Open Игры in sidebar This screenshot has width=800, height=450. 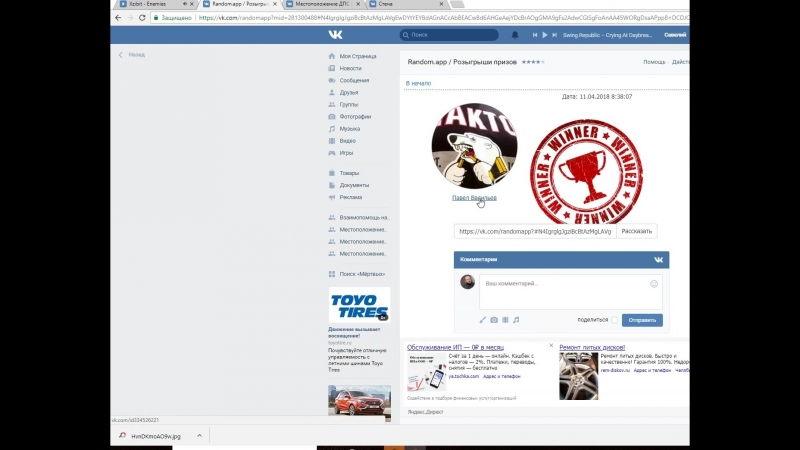point(346,153)
